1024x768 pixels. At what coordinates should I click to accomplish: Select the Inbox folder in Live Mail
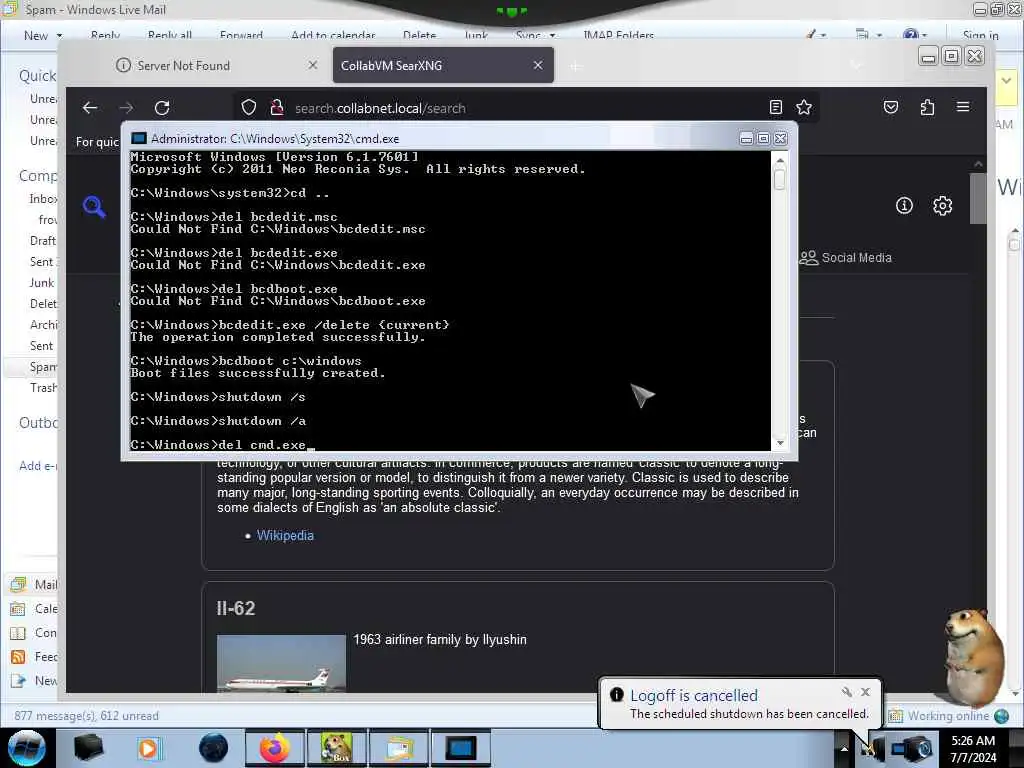pyautogui.click(x=43, y=199)
